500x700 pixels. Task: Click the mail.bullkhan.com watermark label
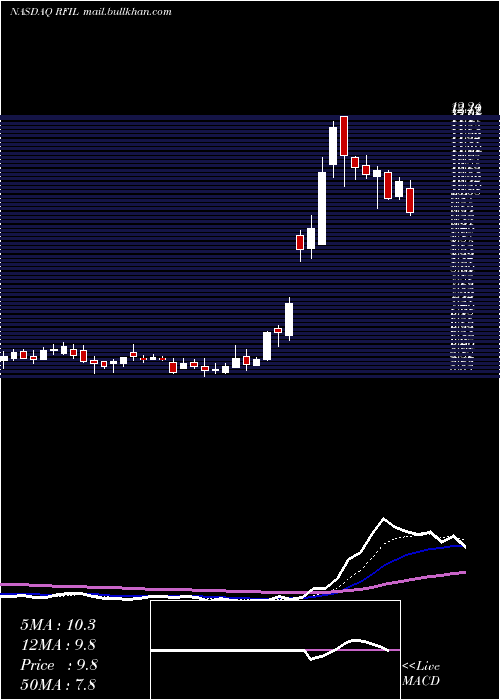click(x=127, y=12)
